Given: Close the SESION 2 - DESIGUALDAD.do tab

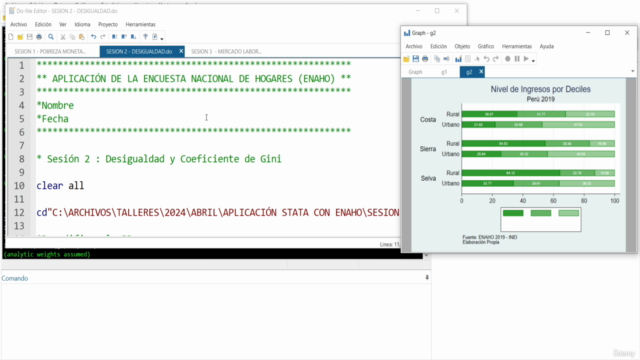Looking at the screenshot, I should pos(181,51).
